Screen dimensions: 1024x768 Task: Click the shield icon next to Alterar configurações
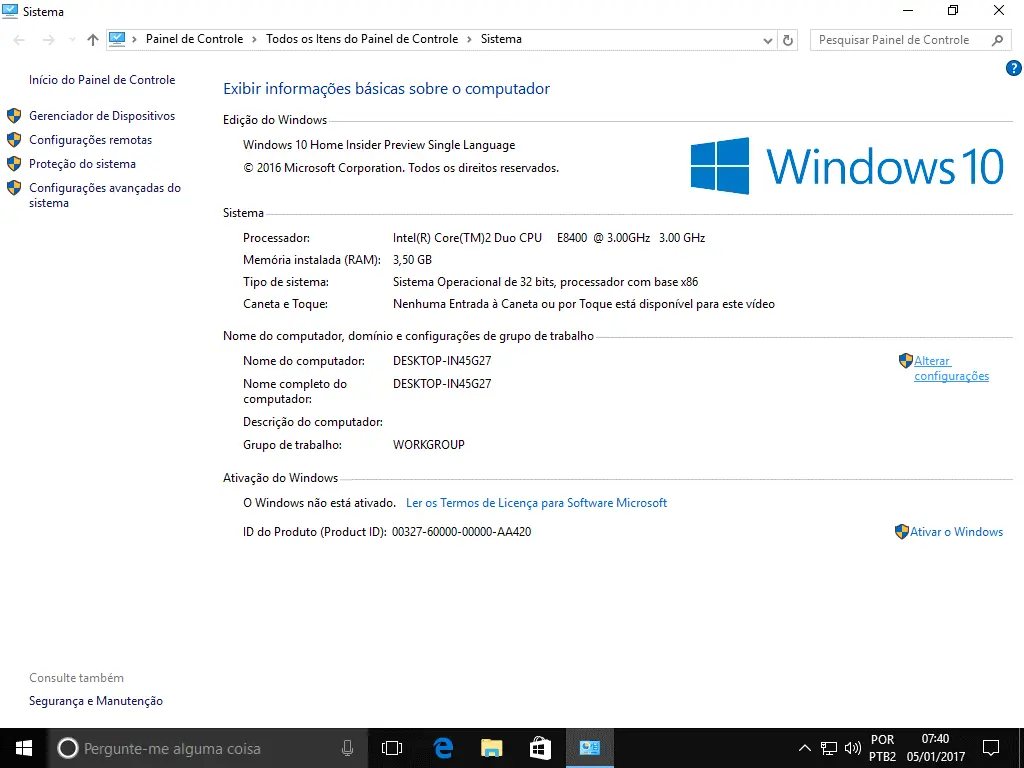[x=905, y=360]
